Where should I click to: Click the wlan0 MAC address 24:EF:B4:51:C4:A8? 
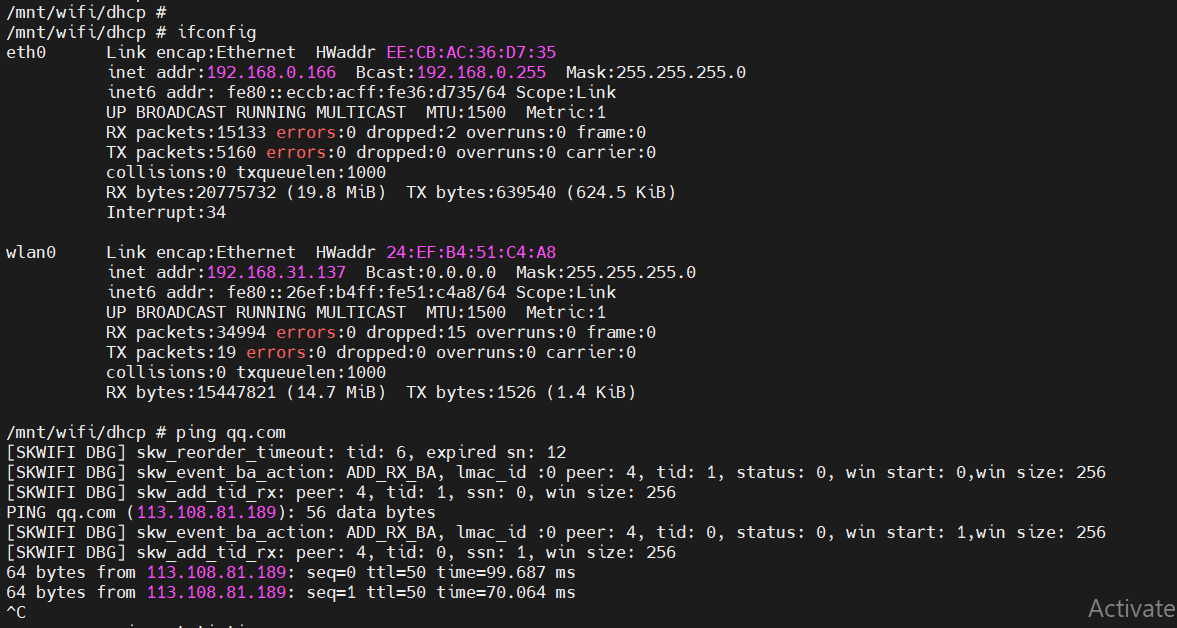(471, 252)
